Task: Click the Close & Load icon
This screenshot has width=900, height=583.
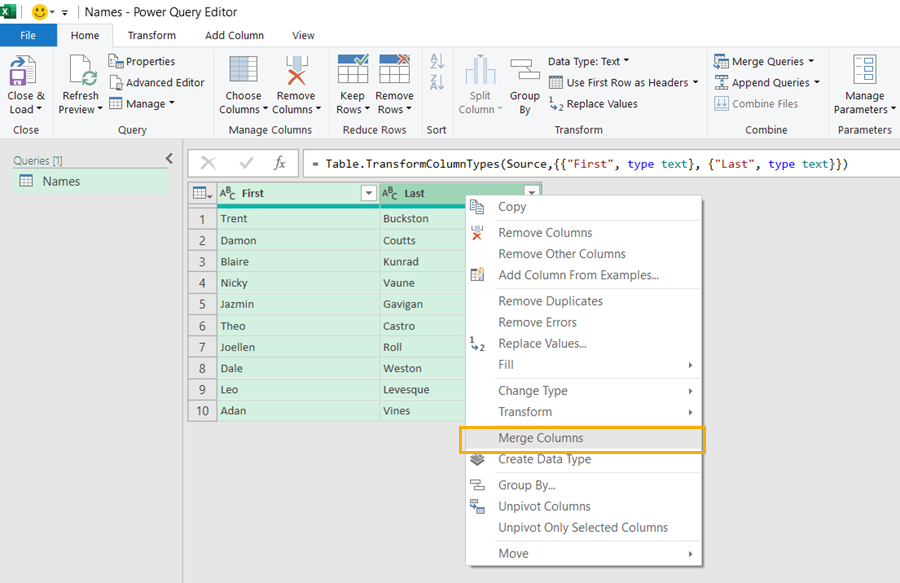Action: coord(23,70)
